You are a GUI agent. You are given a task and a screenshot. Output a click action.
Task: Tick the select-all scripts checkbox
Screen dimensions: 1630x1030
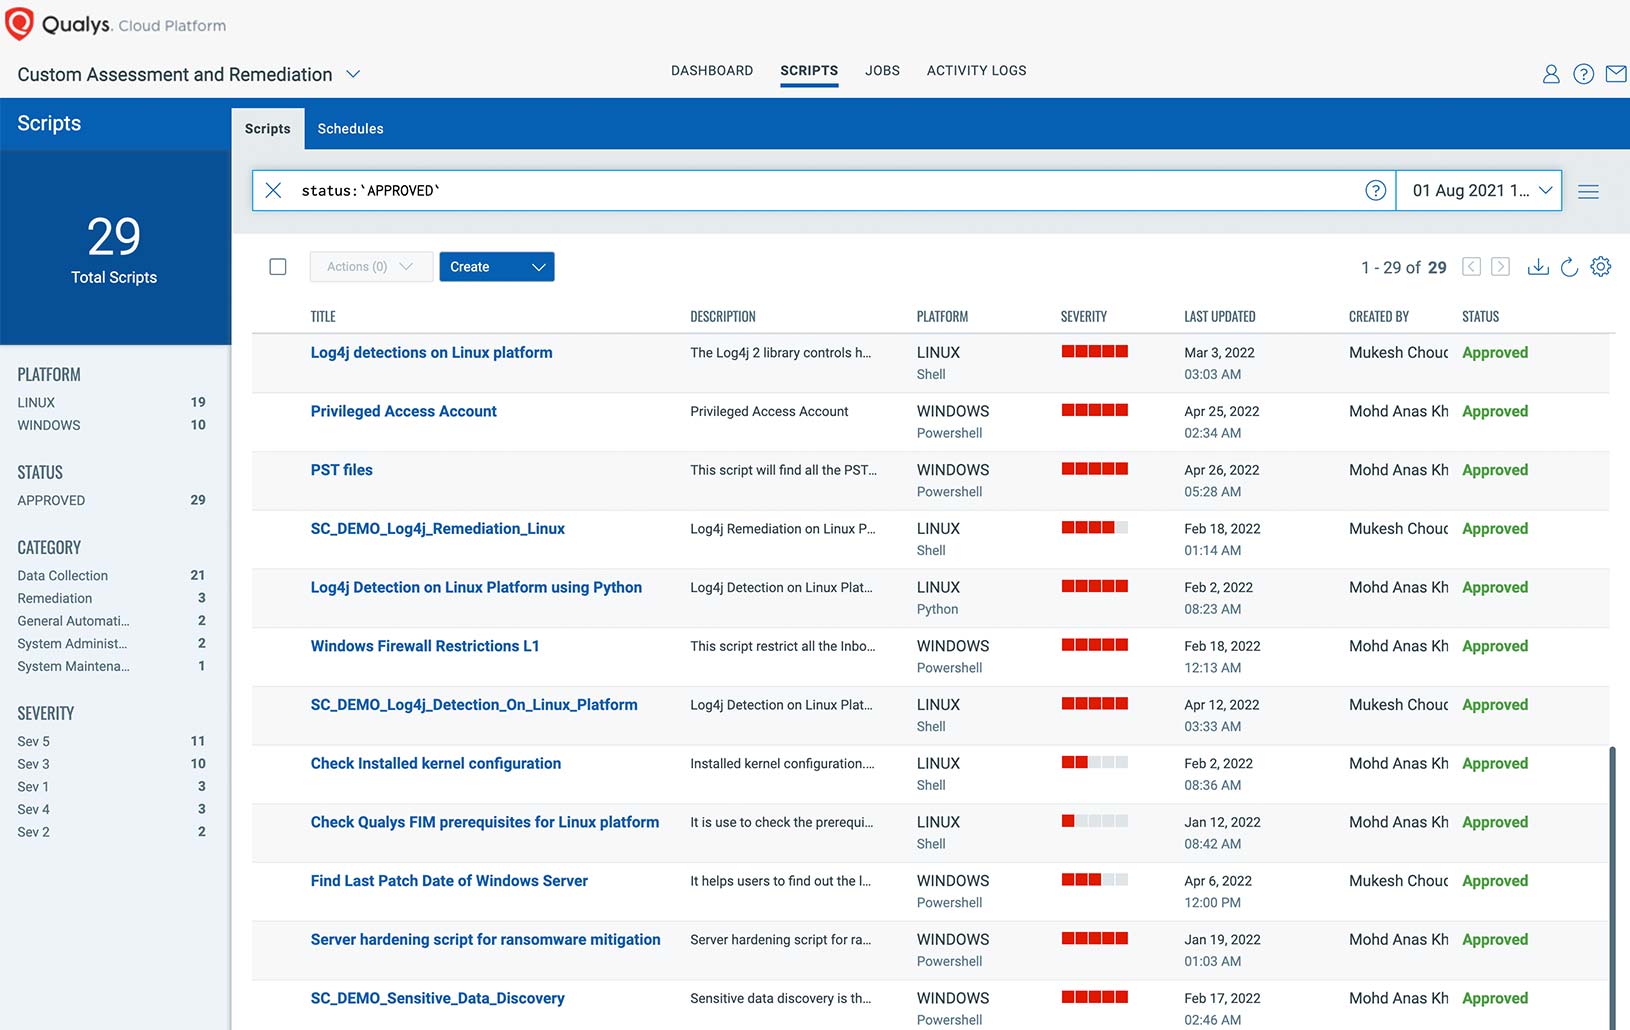point(278,267)
